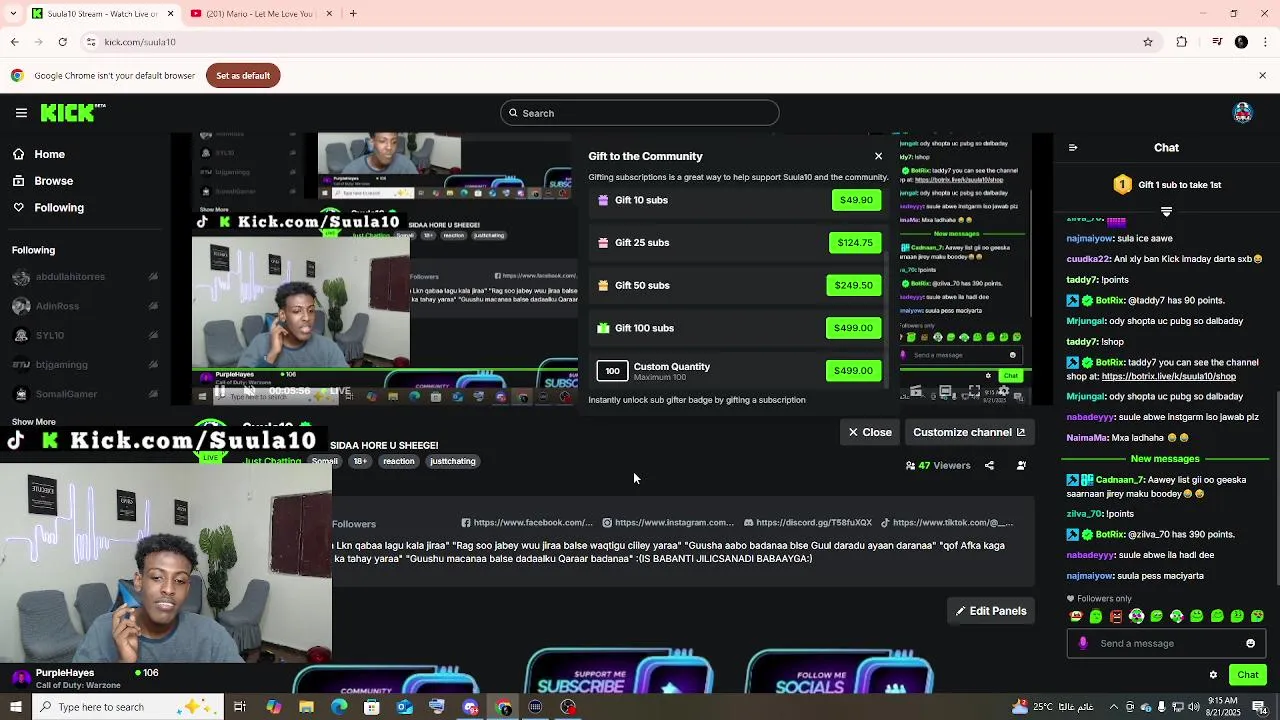Open the Instagram panel link
This screenshot has height=720, width=1280.
pos(668,522)
